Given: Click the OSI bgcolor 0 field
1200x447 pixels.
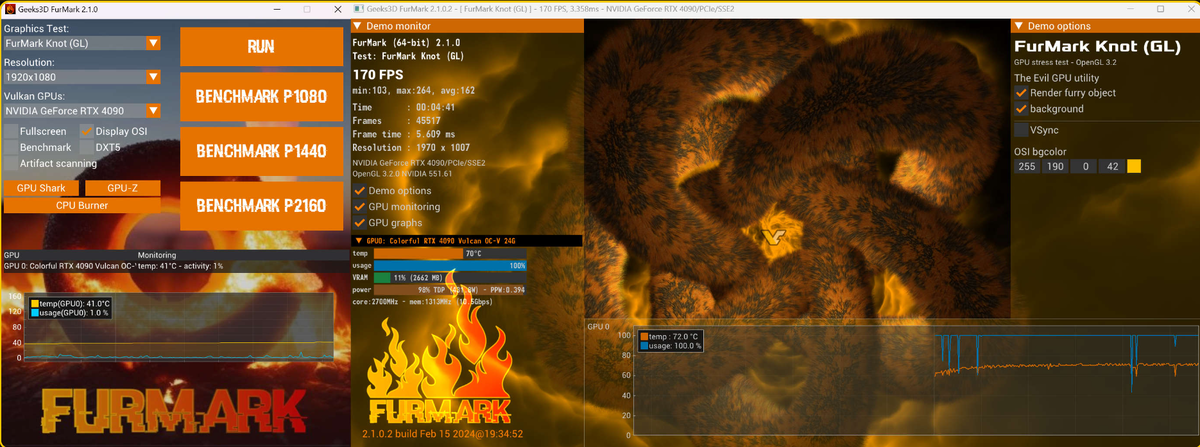Looking at the screenshot, I should (x=1084, y=166).
